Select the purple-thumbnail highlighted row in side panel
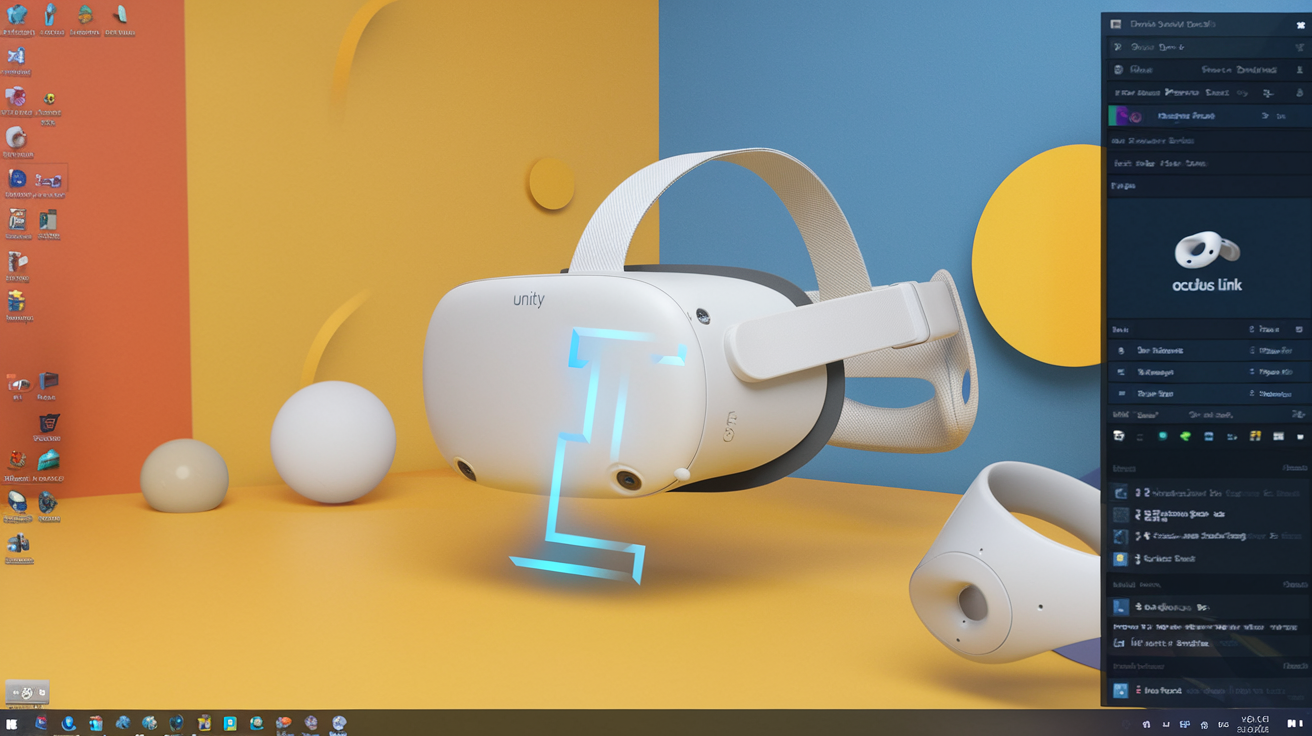The width and height of the screenshot is (1312, 736). [1208, 116]
